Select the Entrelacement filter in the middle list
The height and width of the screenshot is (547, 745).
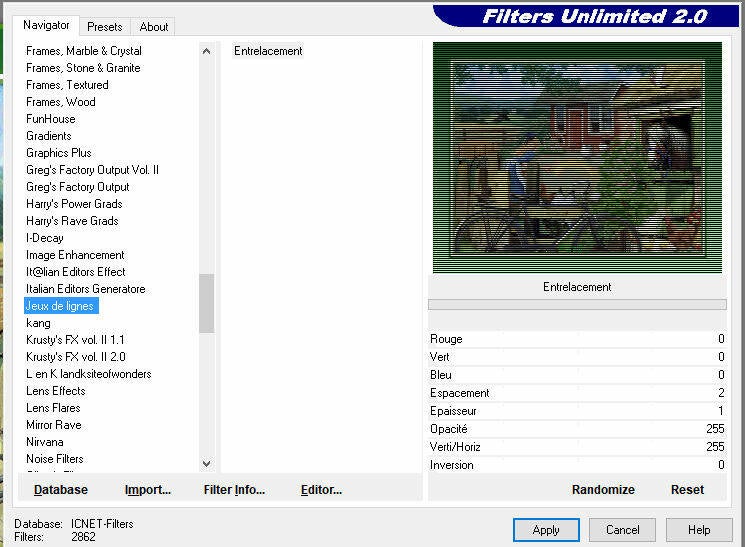(268, 51)
